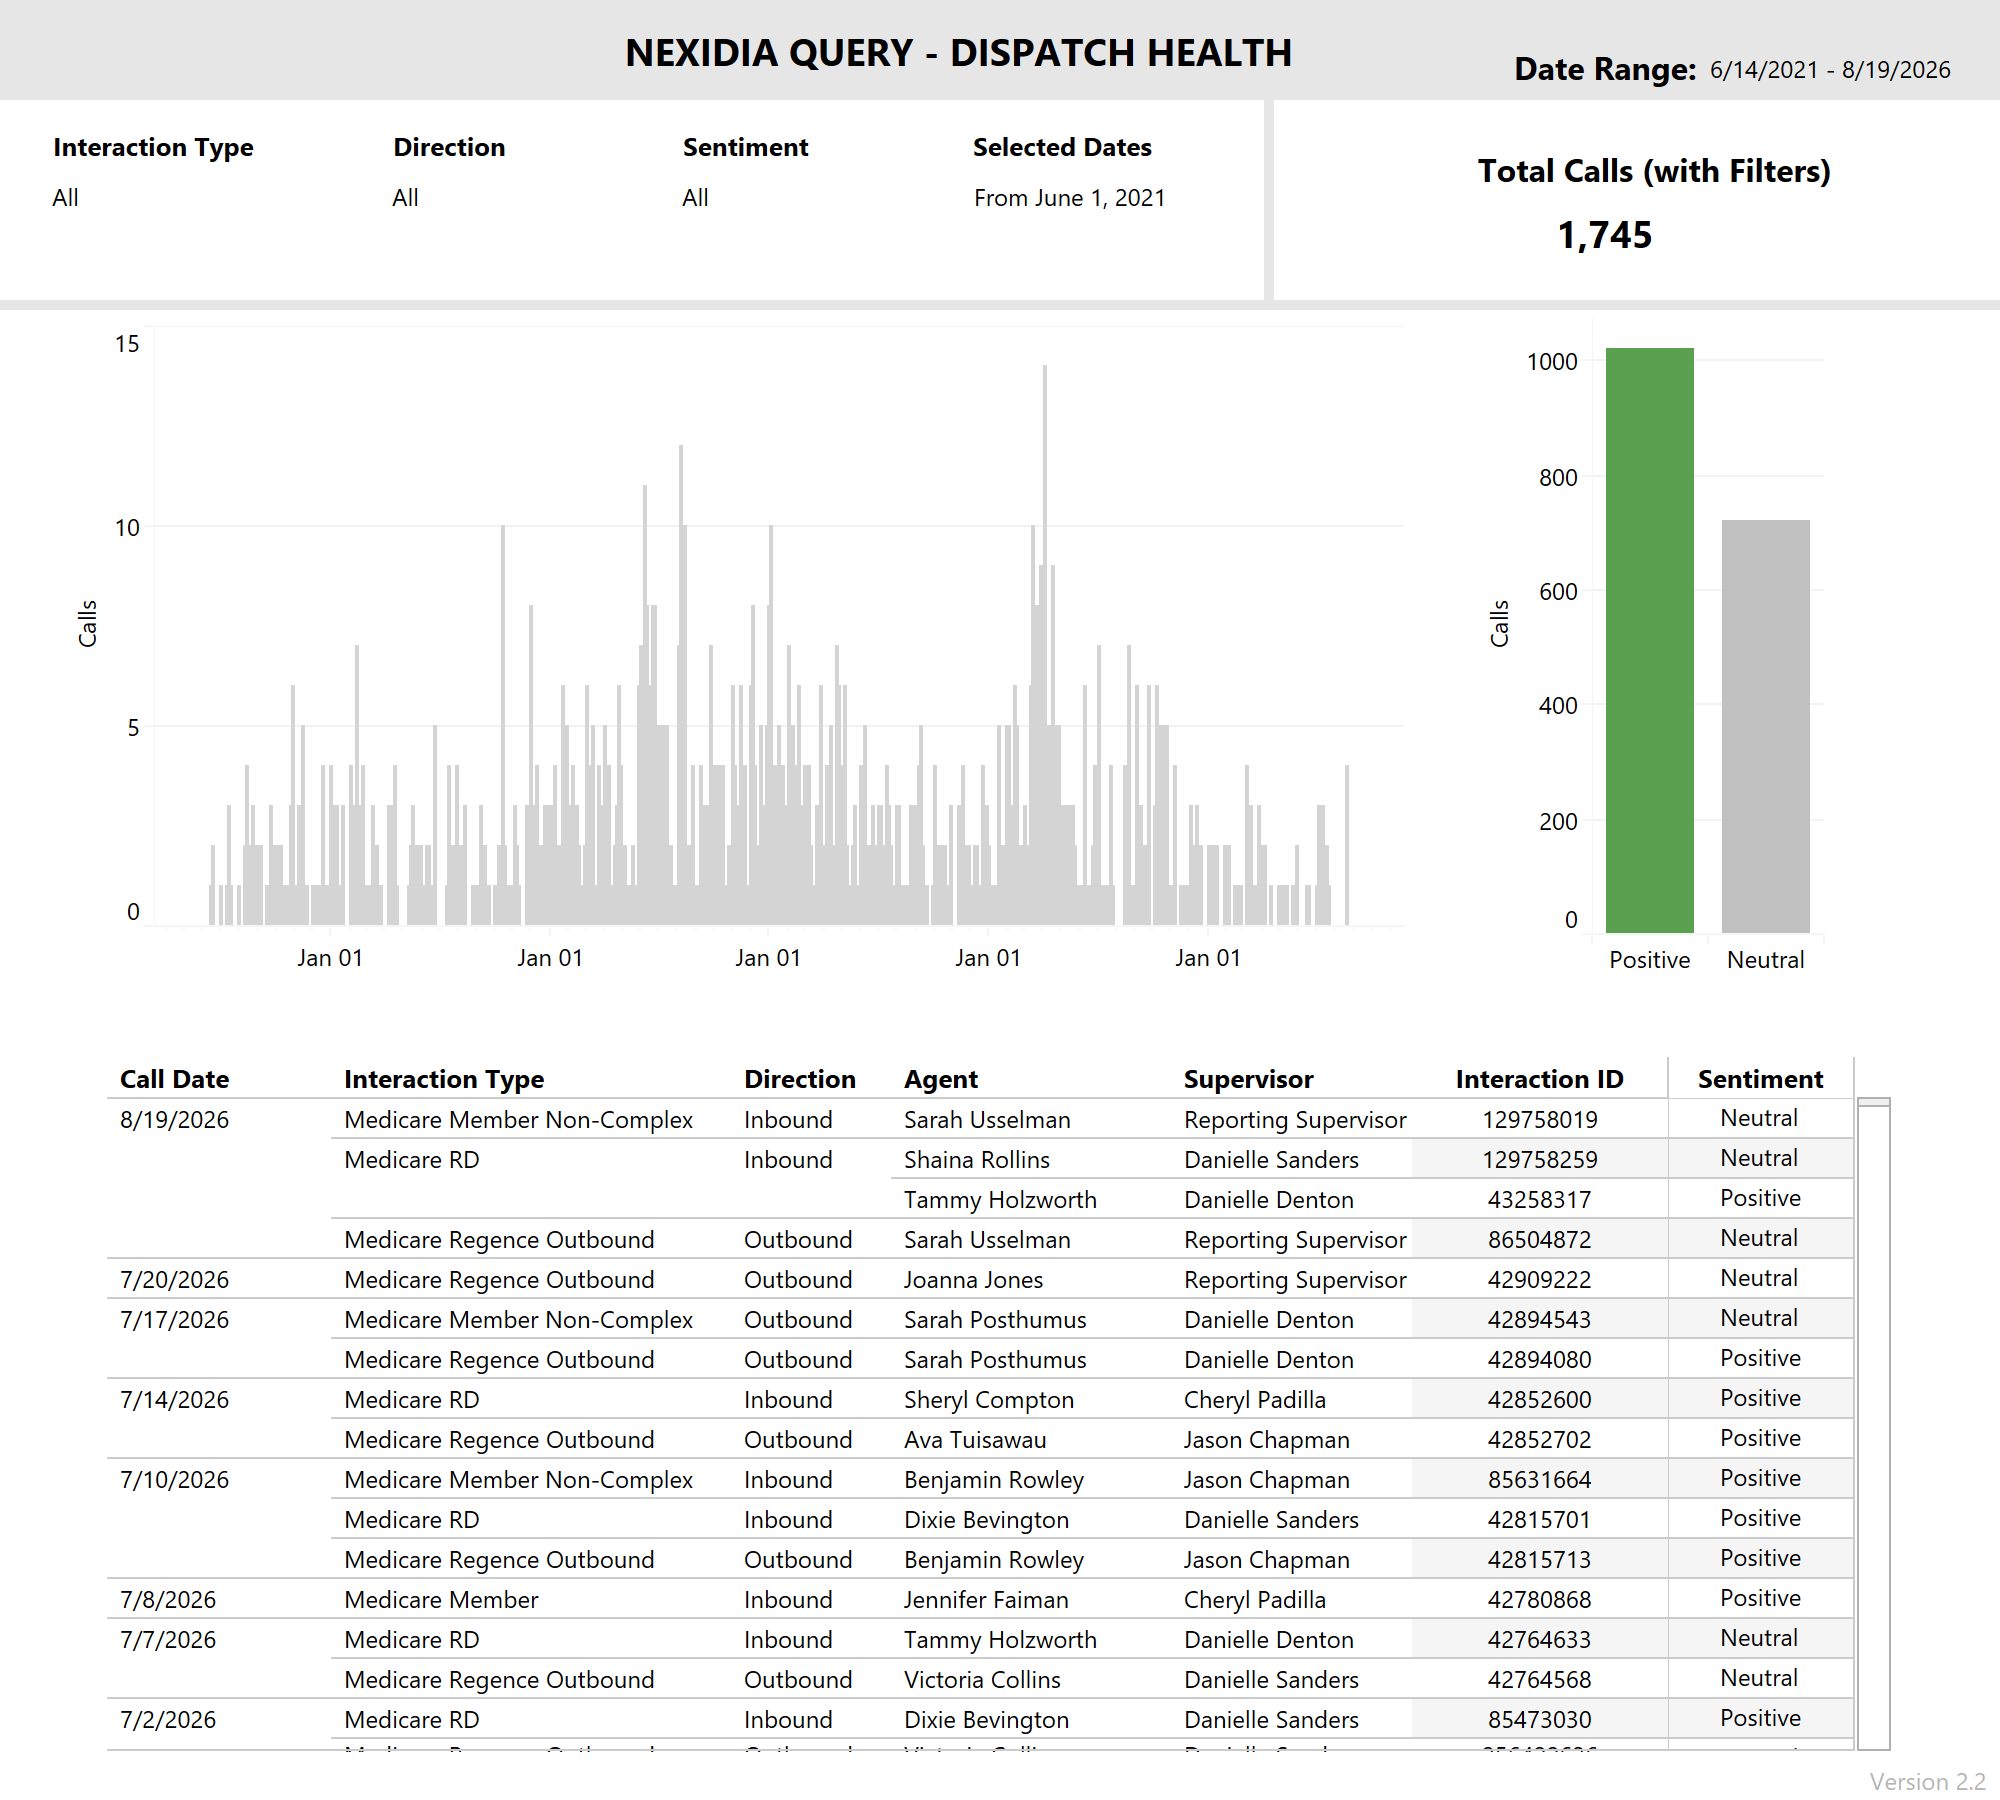Viewport: 2000px width, 1800px height.
Task: Click the gray Neutral sentiment bar
Action: coord(1765,726)
